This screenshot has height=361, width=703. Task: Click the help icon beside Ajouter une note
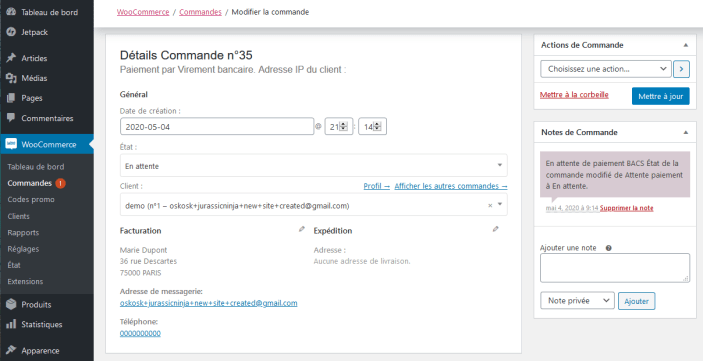pos(608,248)
